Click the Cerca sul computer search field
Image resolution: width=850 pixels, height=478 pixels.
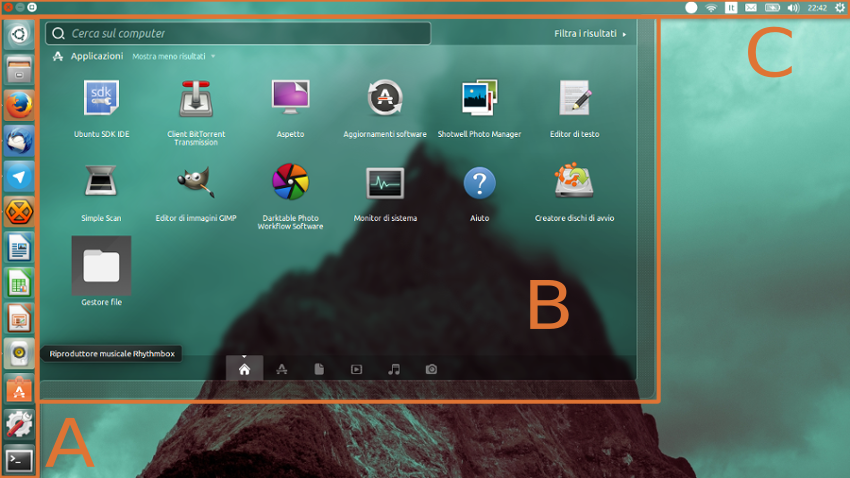tap(240, 34)
